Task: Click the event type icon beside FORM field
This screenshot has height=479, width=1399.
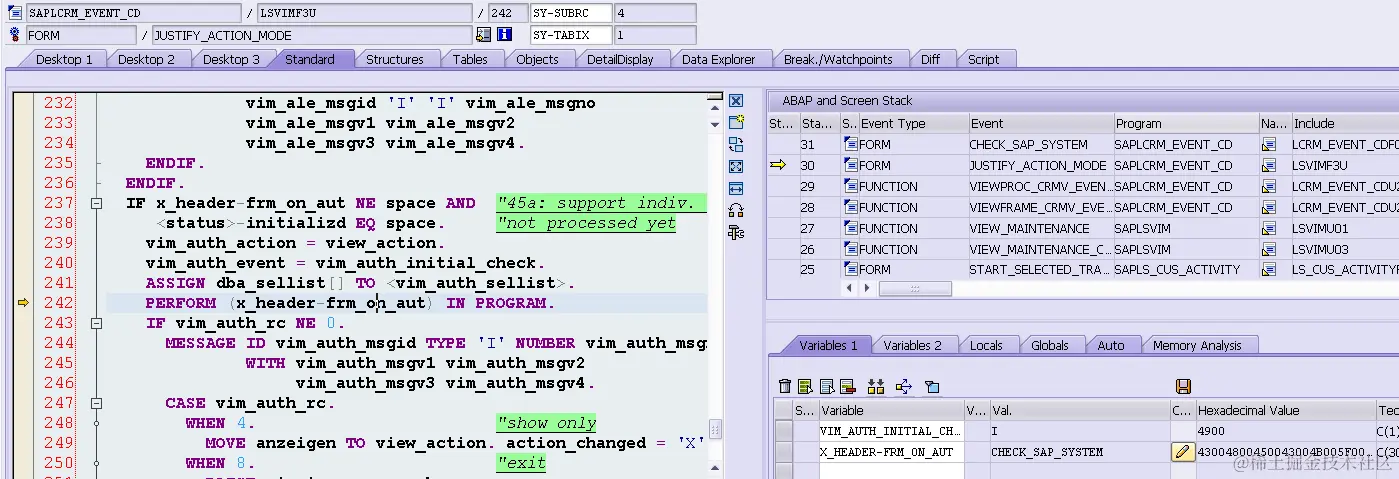Action: 14,35
